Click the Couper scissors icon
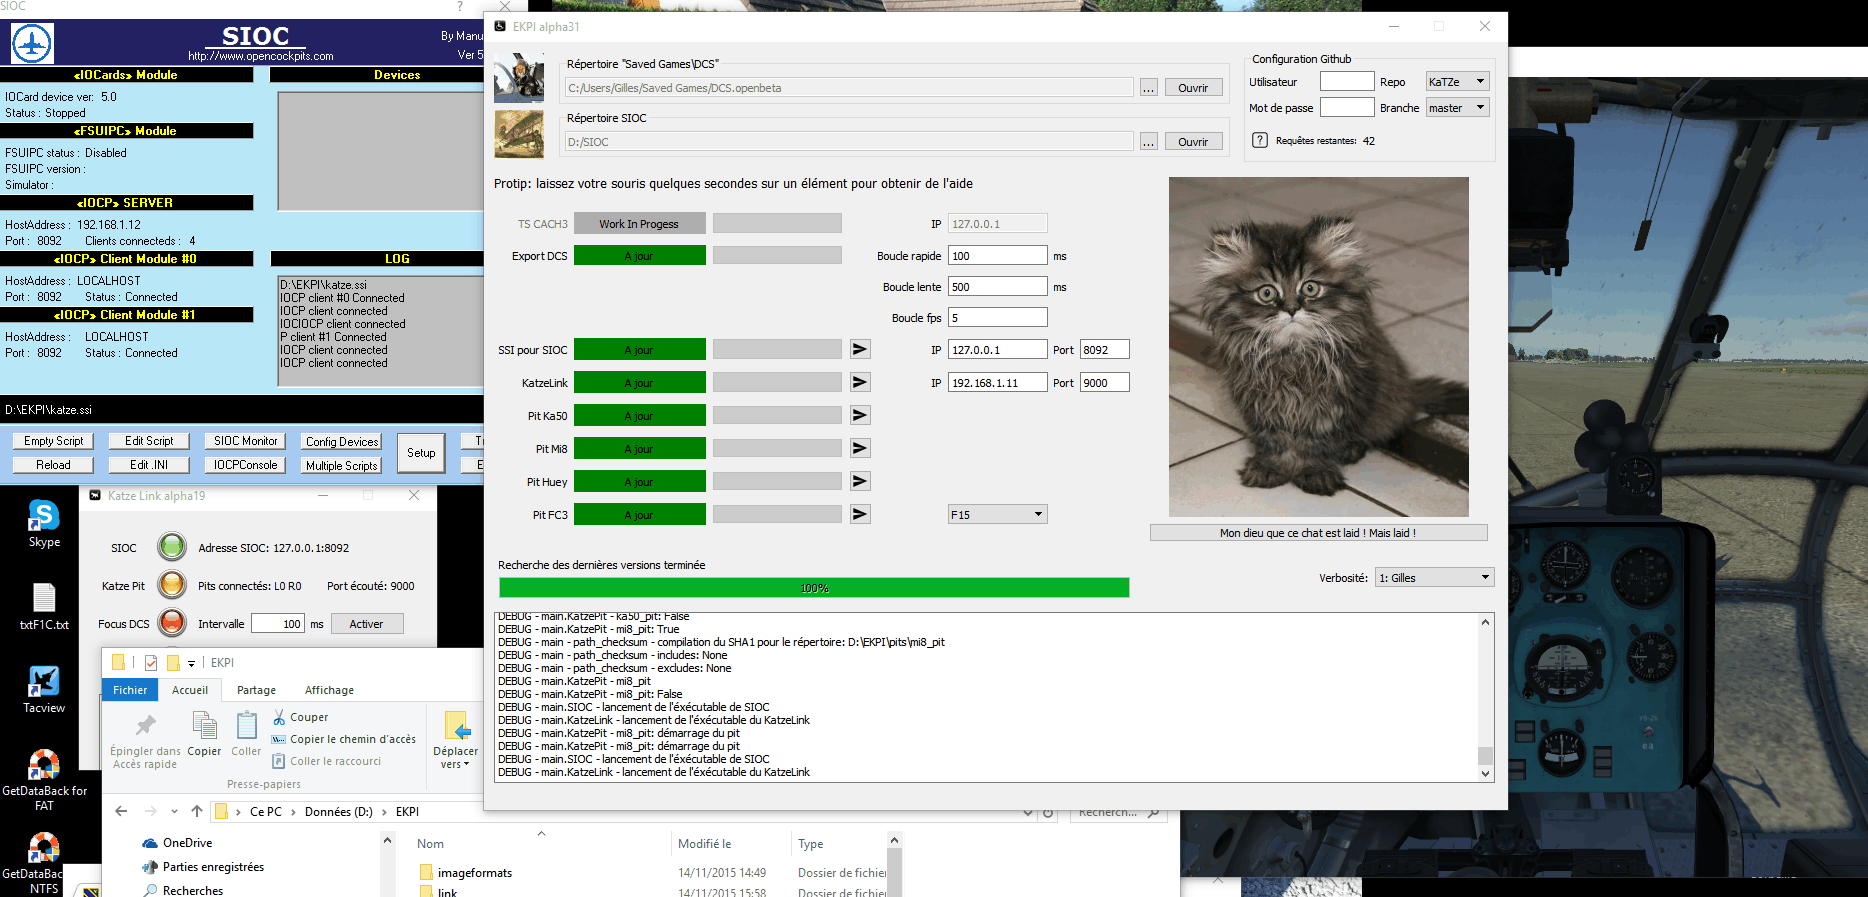 click(280, 717)
